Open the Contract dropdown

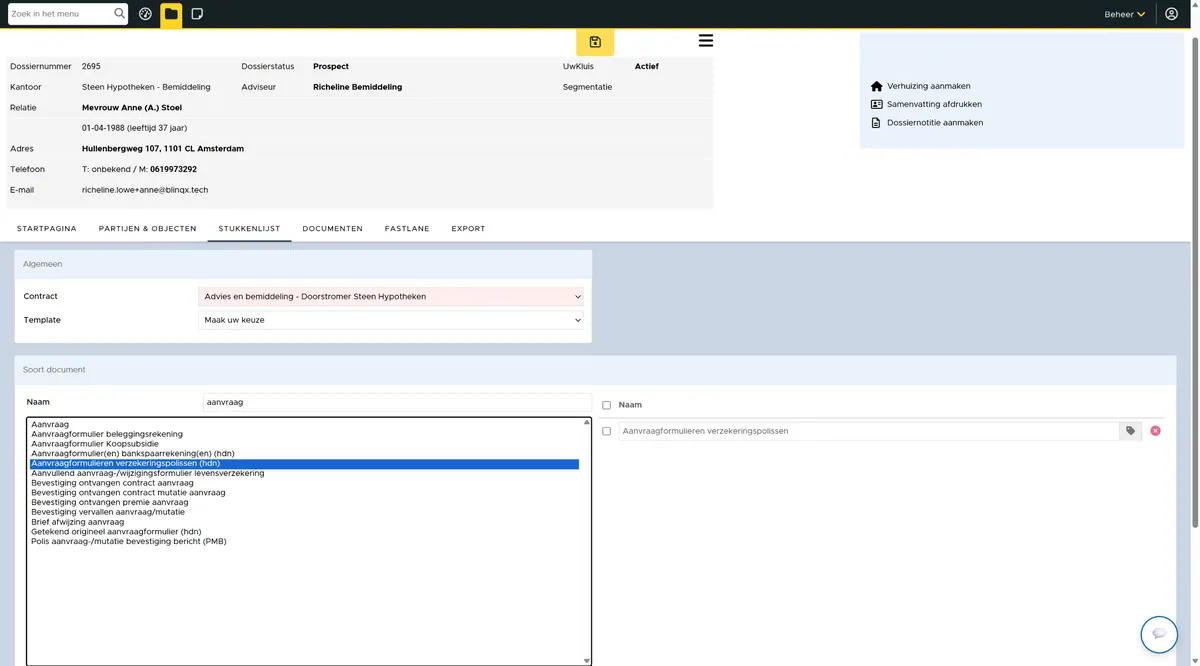coord(391,296)
